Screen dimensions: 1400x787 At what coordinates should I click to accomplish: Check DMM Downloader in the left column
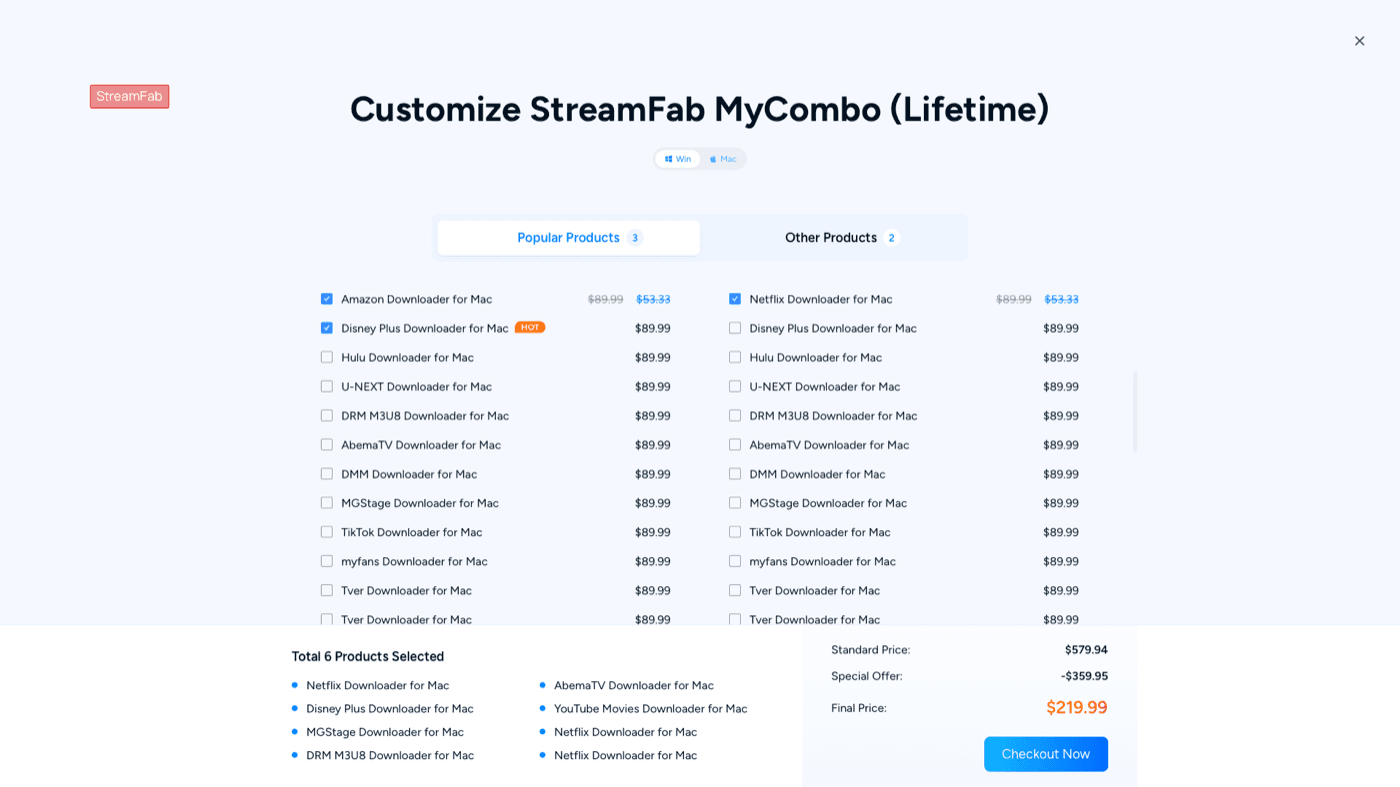[x=327, y=474]
